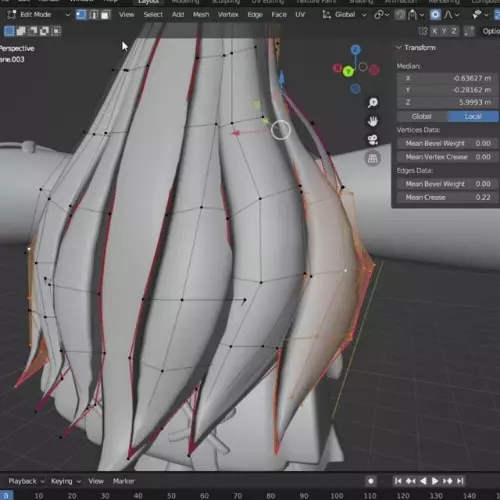Jump to the timeline start frame
The height and width of the screenshot is (500, 500).
point(398,481)
